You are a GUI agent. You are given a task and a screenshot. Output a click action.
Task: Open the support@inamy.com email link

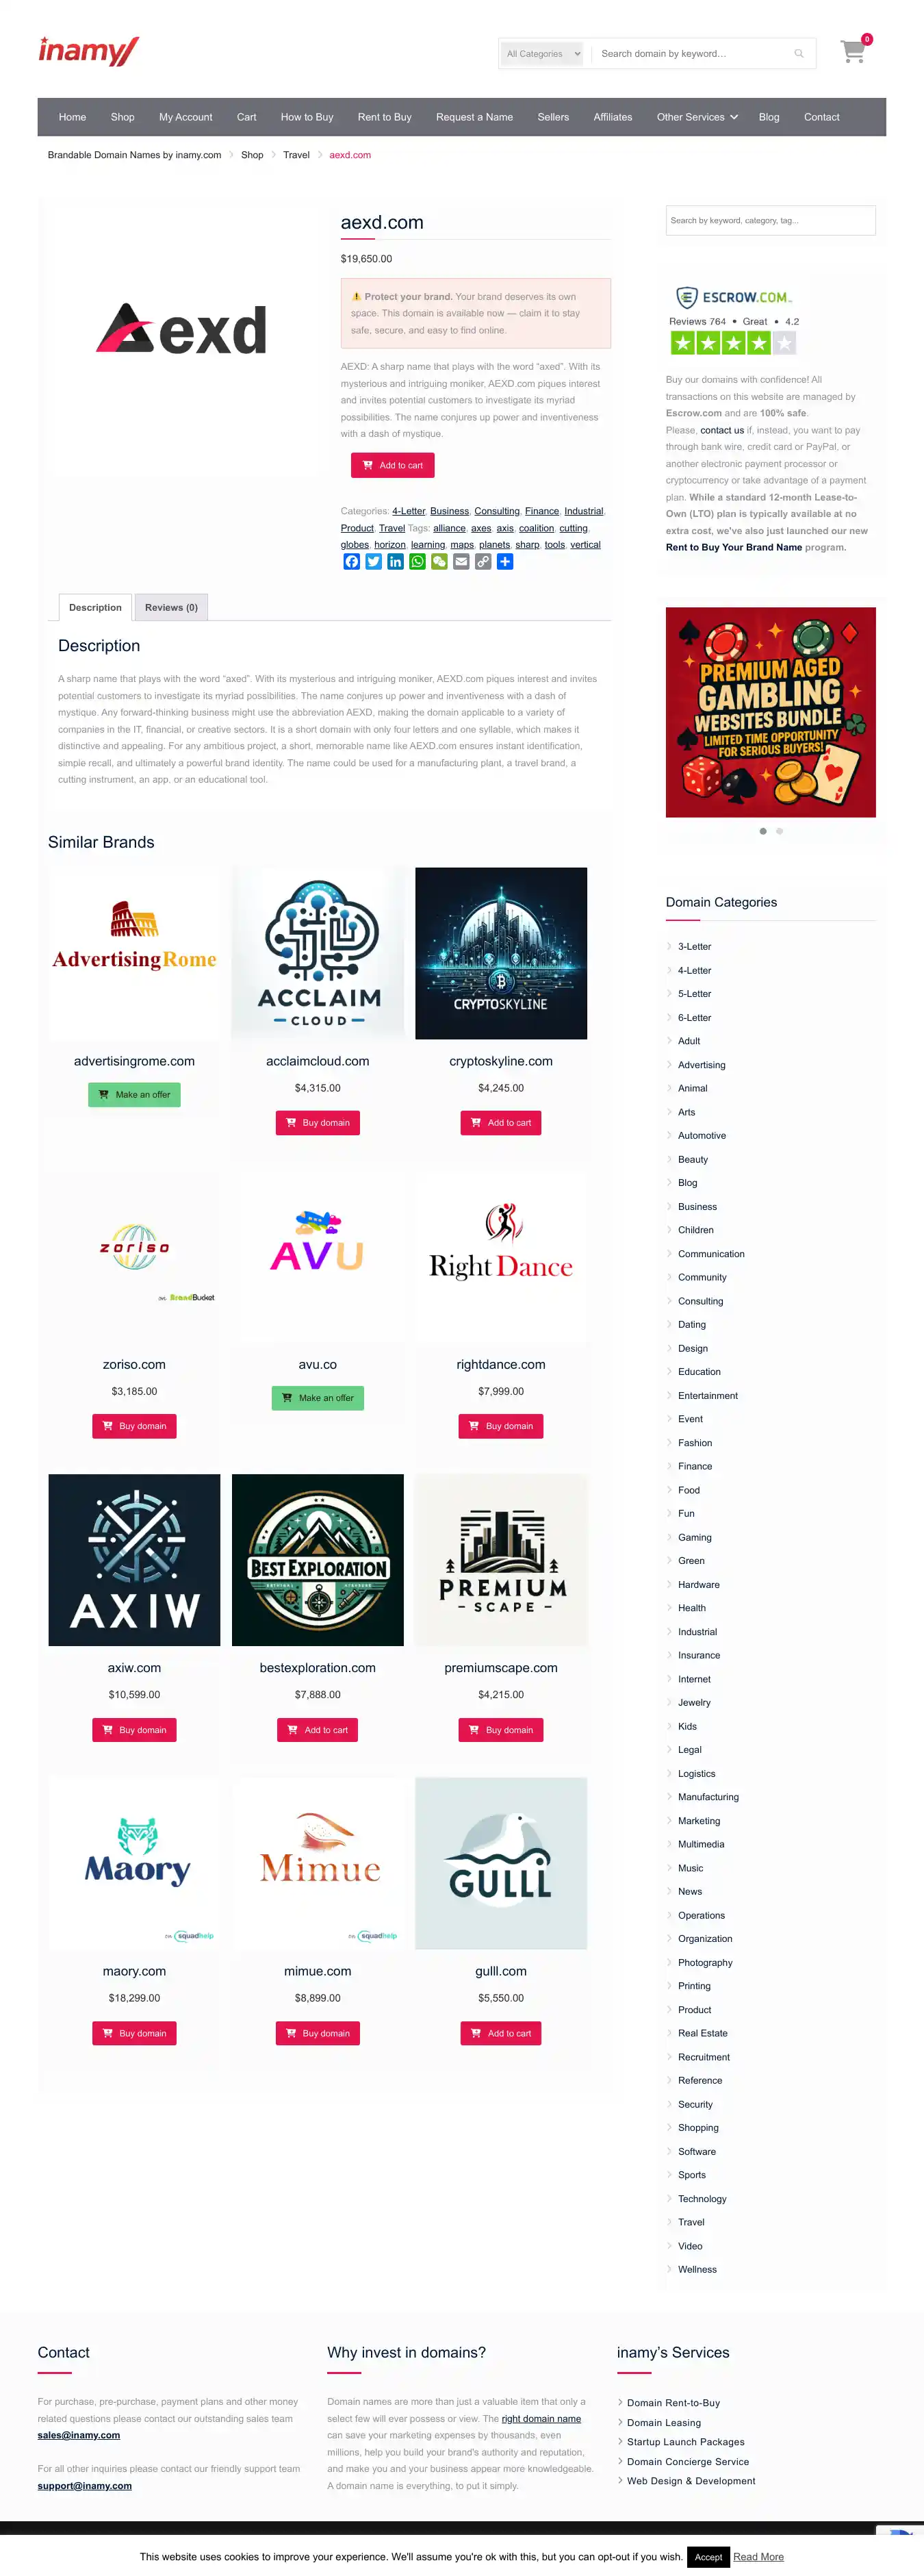[85, 2485]
